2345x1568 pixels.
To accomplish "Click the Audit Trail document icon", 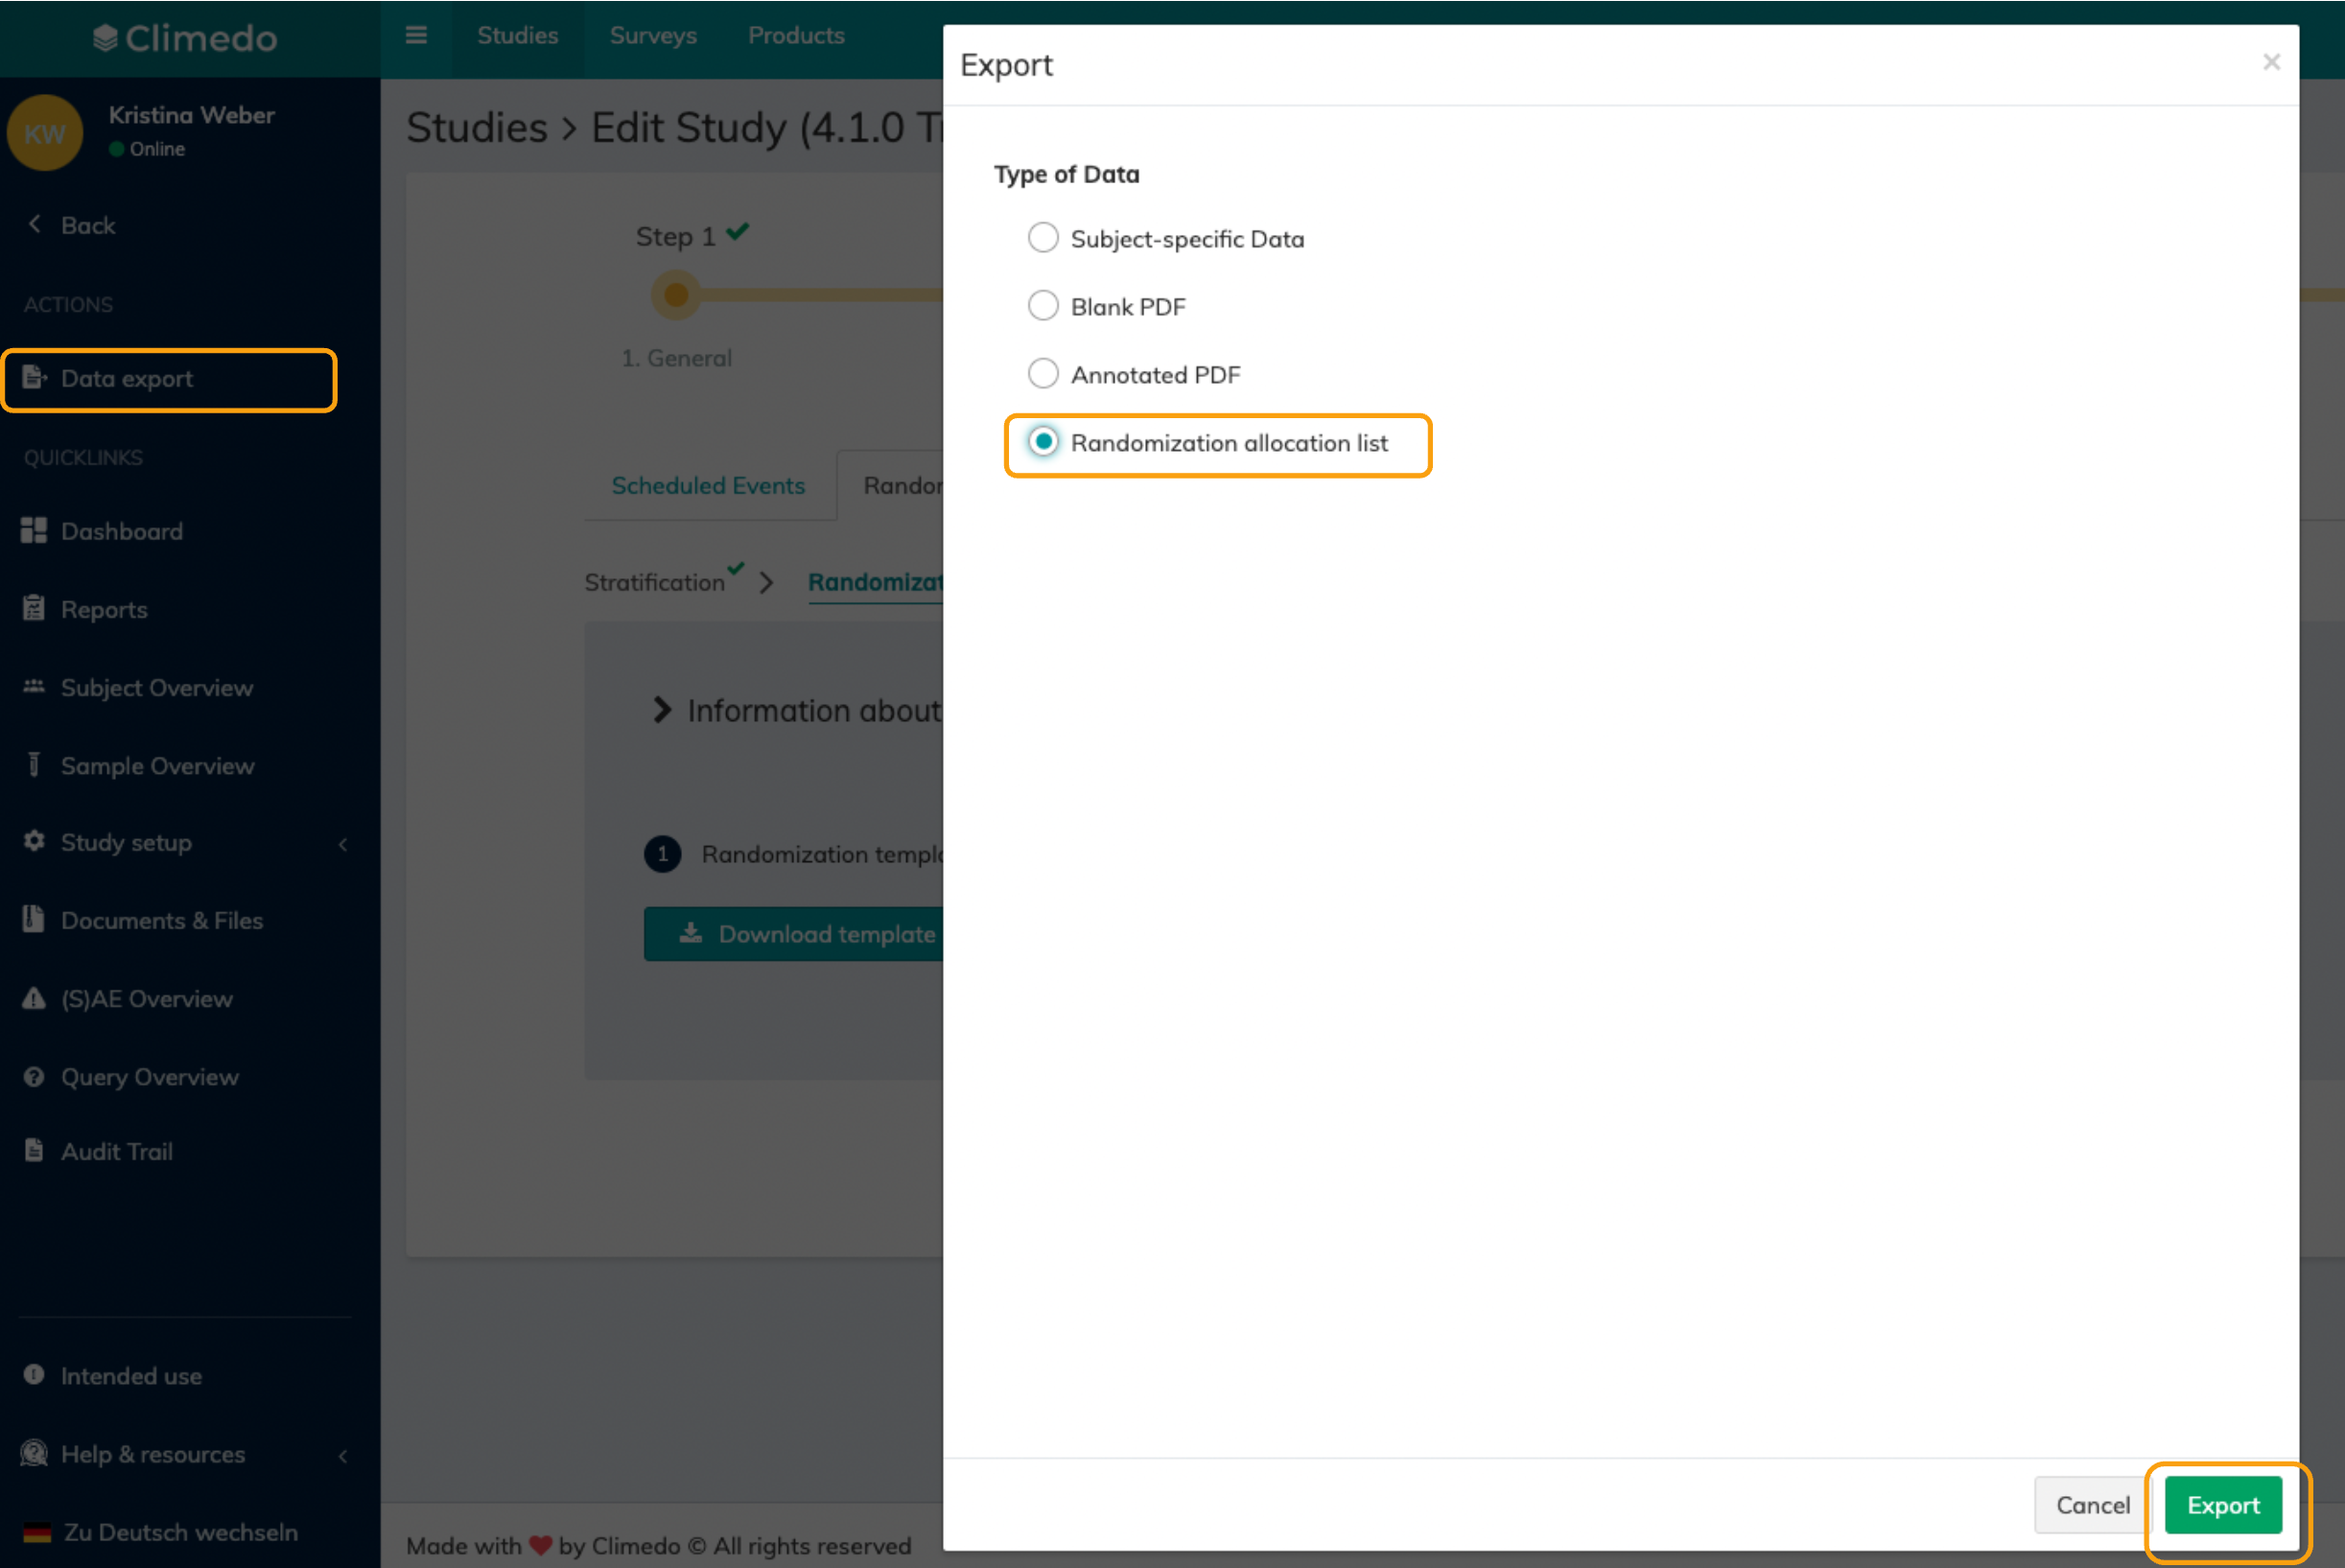I will click(34, 1151).
